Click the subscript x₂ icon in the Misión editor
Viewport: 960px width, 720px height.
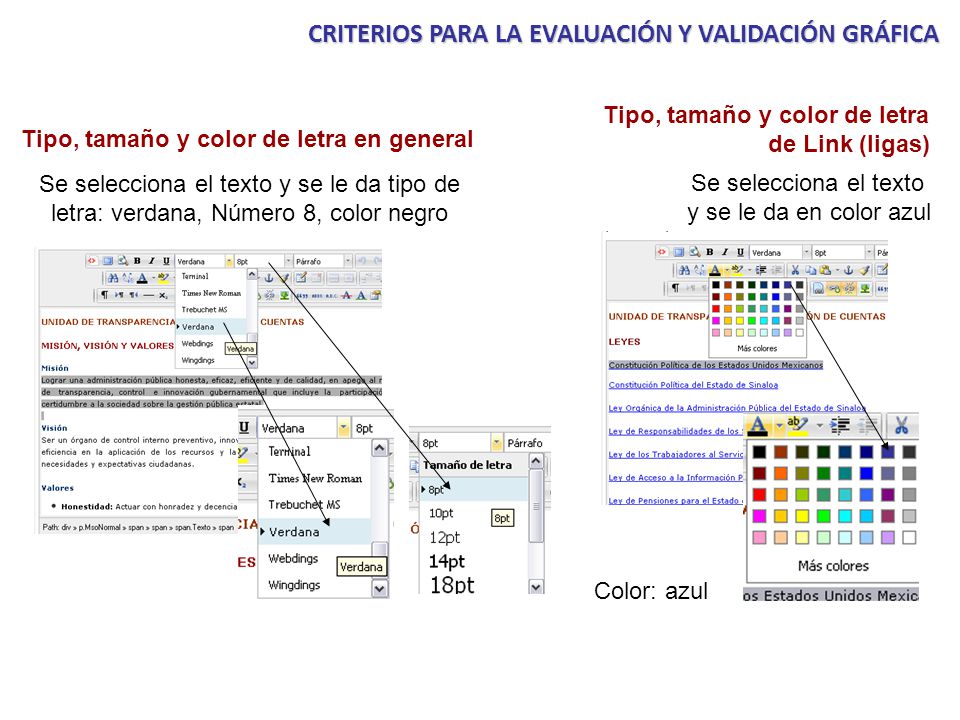tap(163, 295)
